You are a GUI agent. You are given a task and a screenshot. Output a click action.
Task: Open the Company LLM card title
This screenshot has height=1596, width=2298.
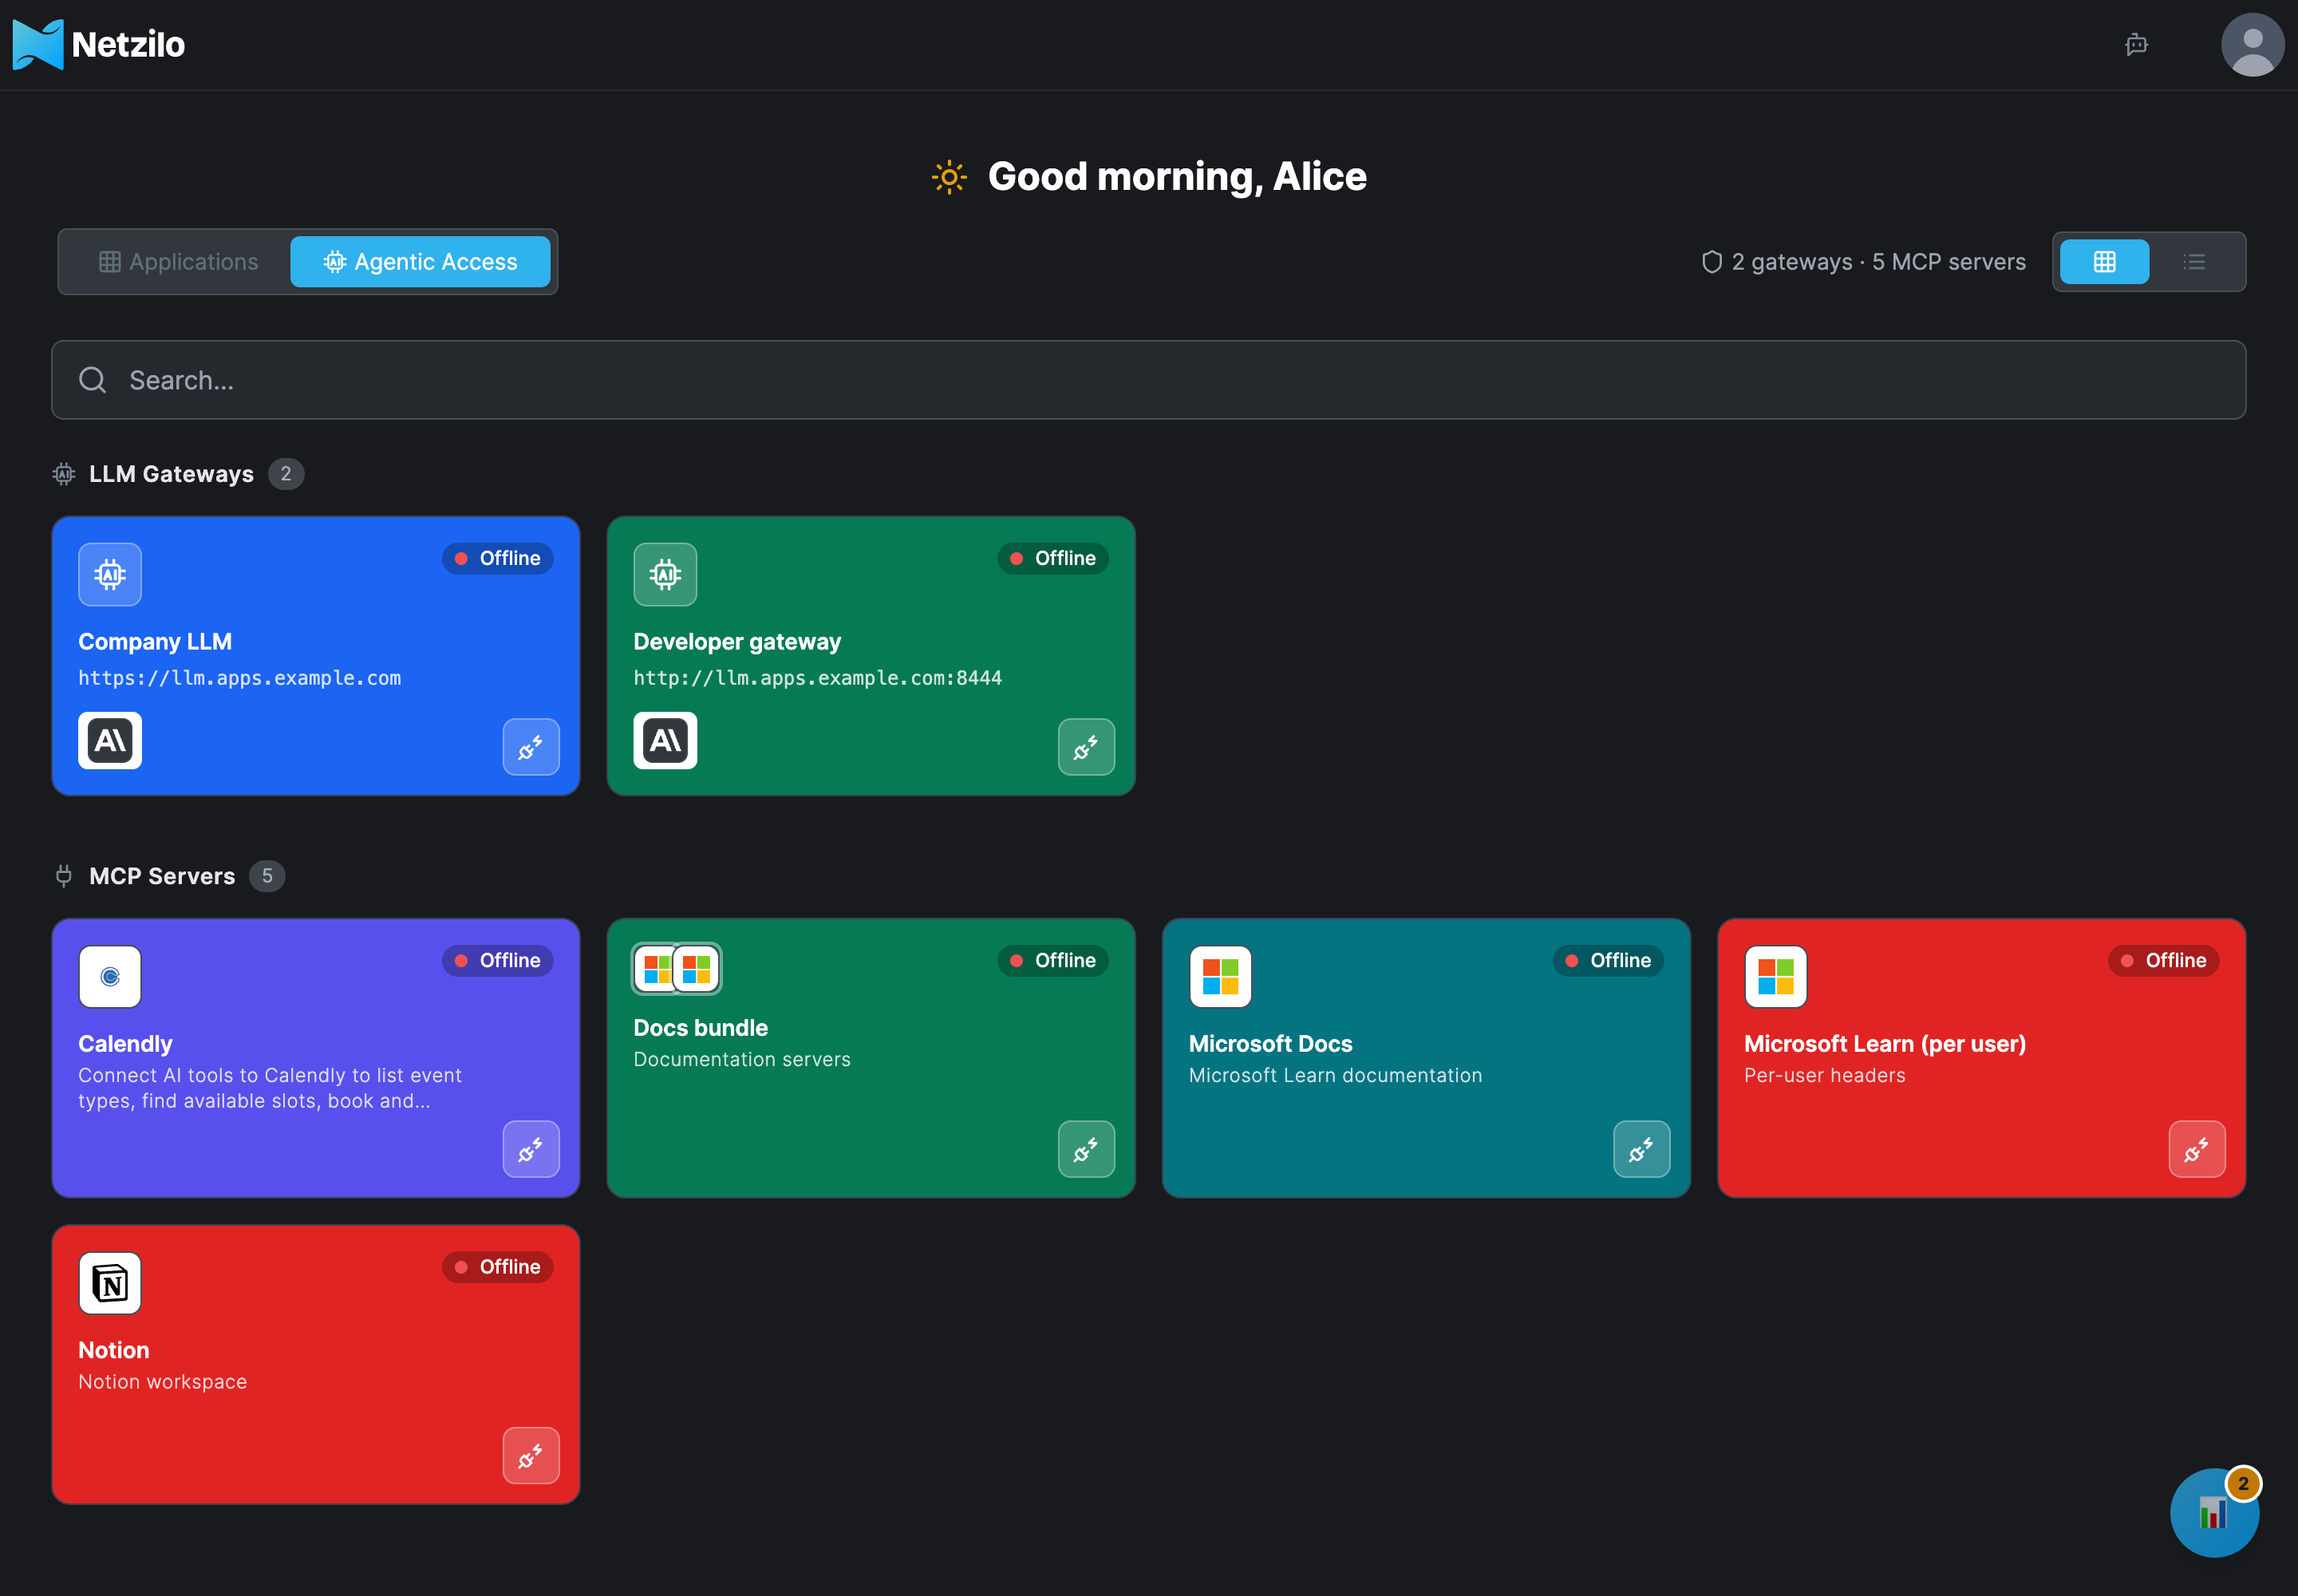[155, 642]
